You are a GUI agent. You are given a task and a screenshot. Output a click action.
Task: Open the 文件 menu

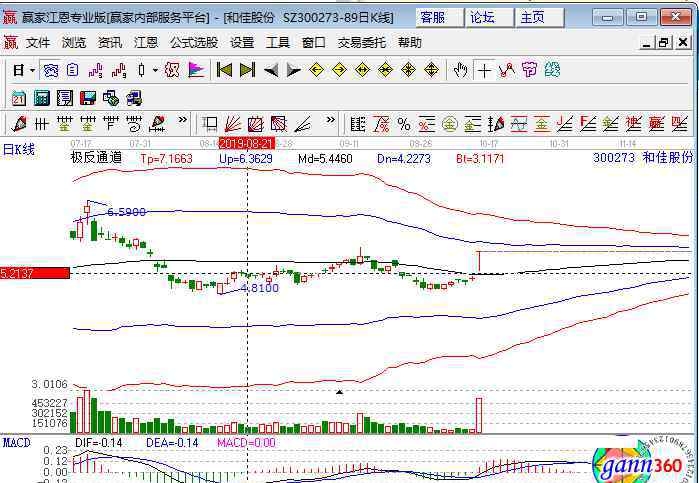(x=38, y=43)
